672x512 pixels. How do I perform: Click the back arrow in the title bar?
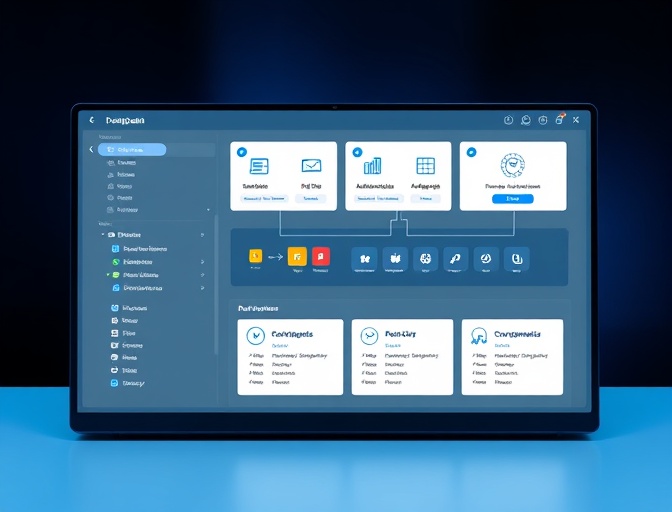click(92, 120)
